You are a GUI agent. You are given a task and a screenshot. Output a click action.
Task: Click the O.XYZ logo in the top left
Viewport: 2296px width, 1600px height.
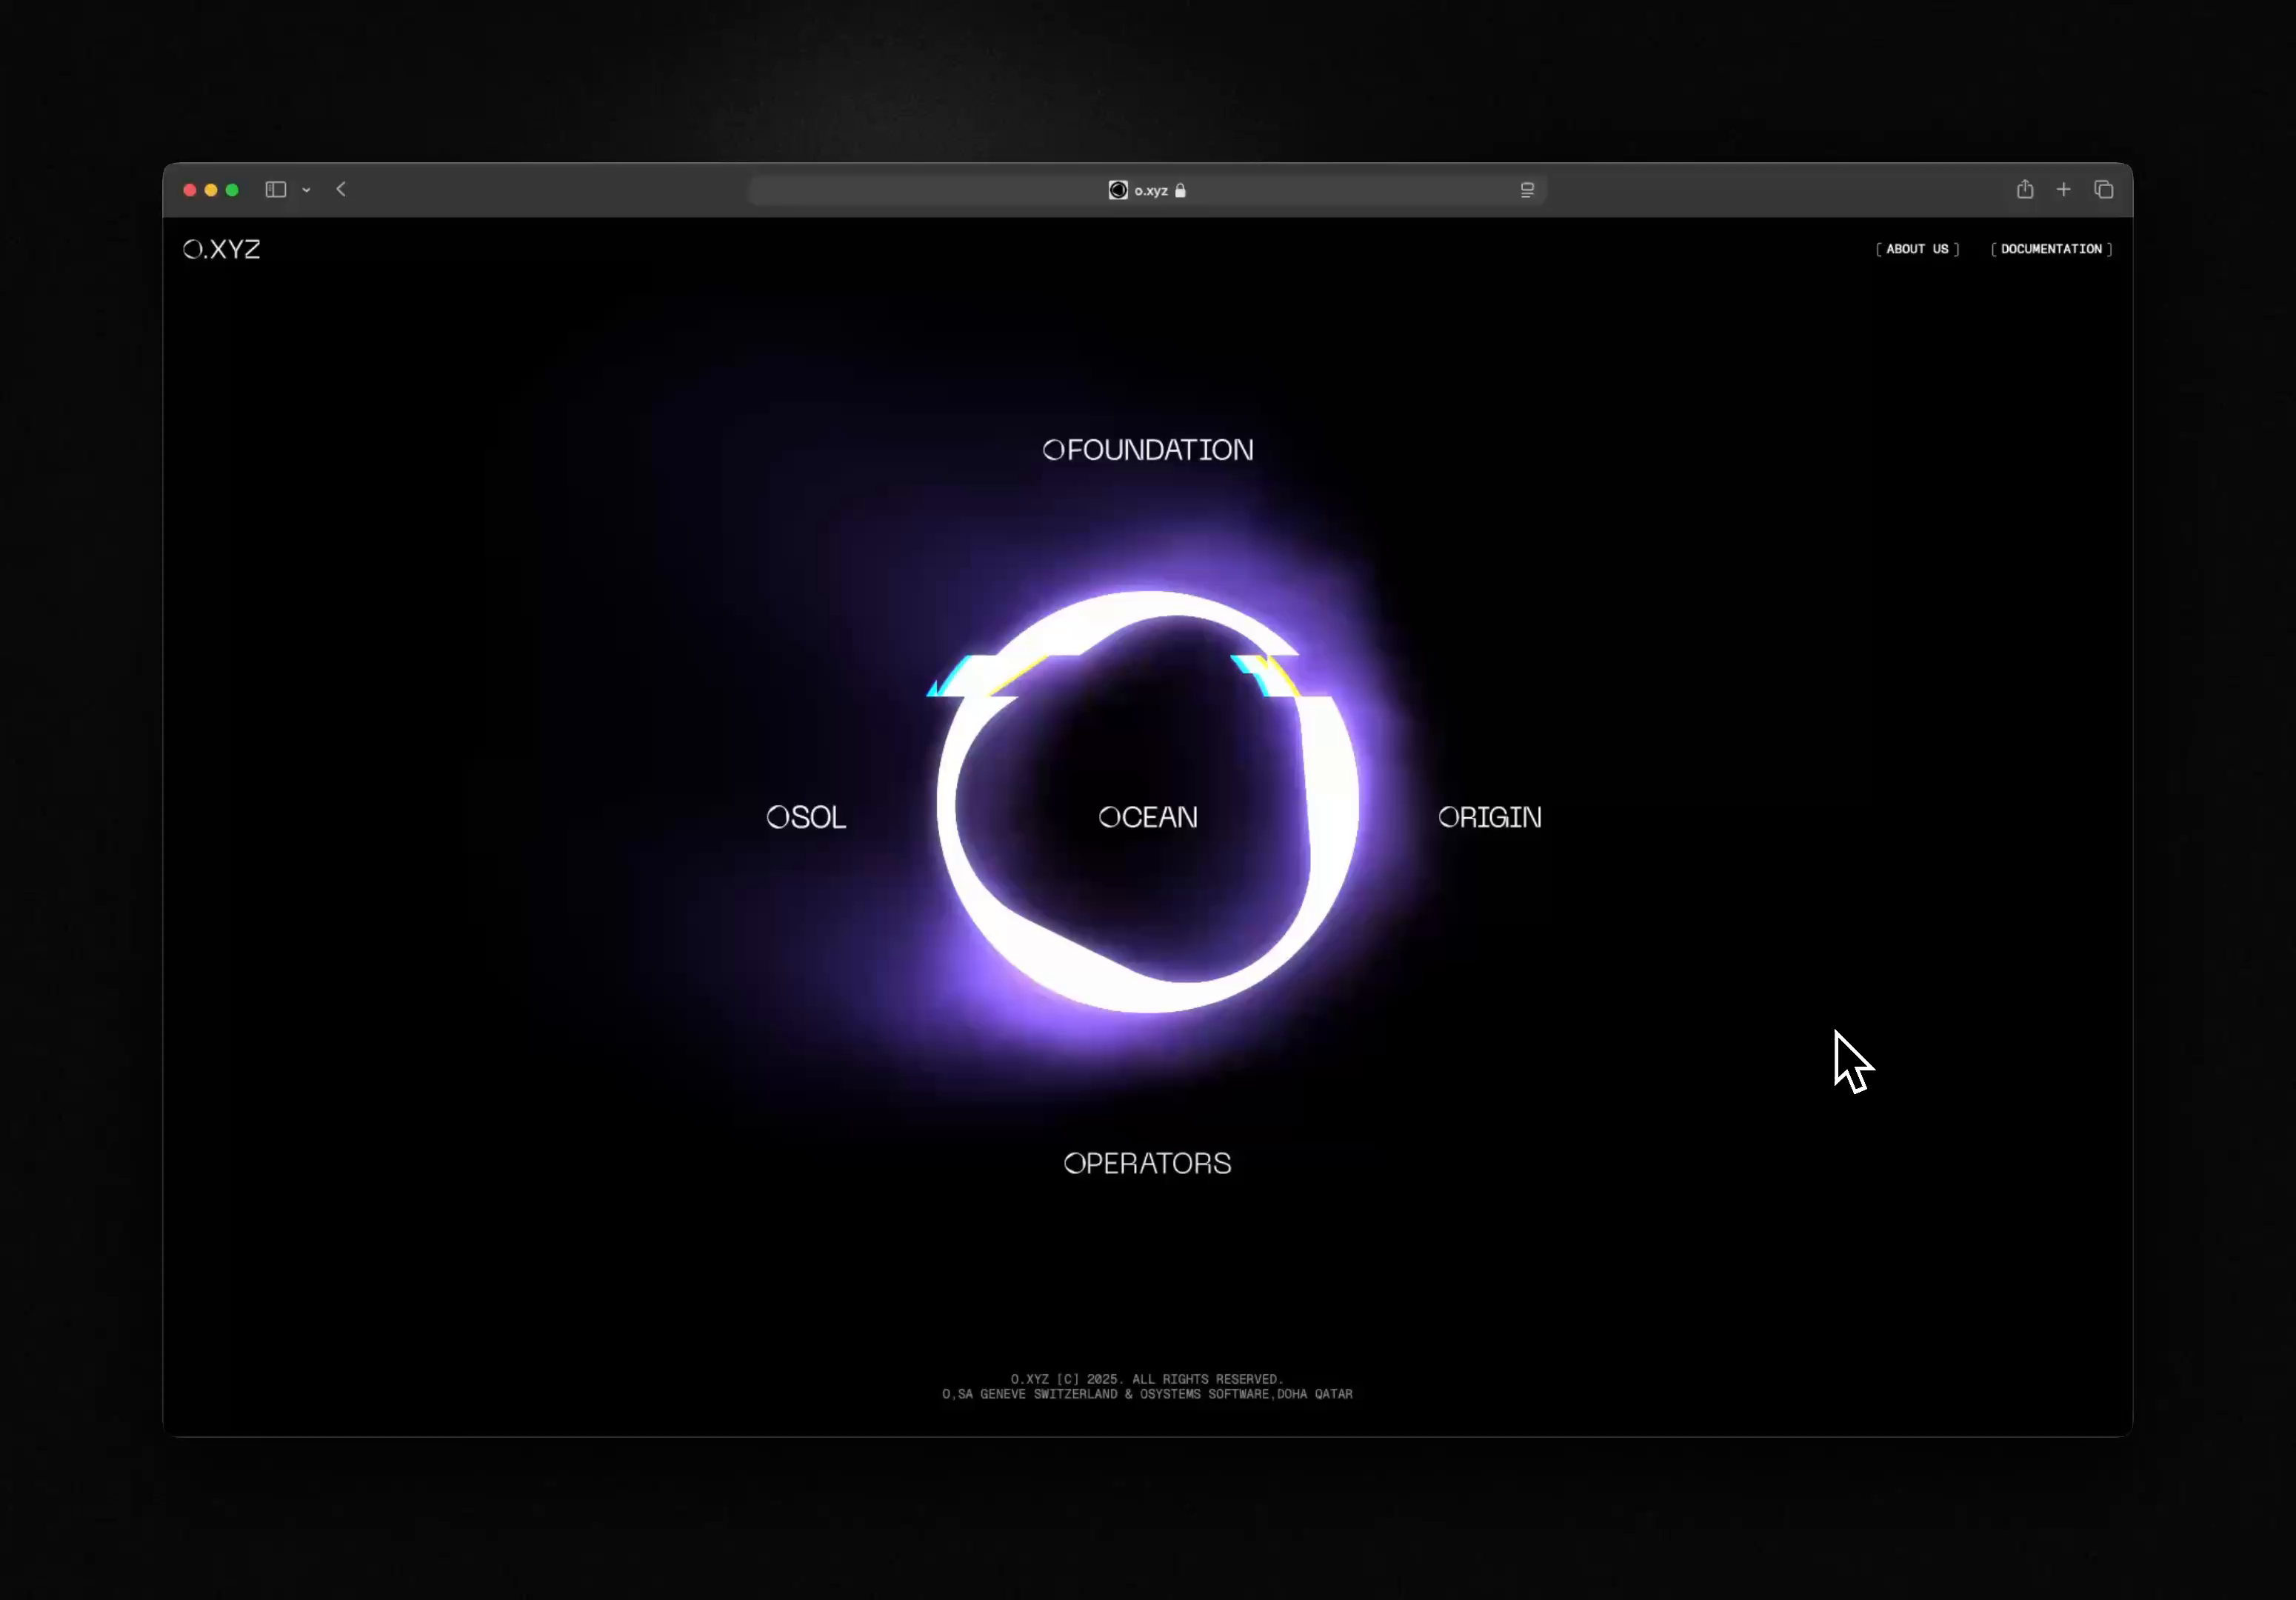(221, 249)
